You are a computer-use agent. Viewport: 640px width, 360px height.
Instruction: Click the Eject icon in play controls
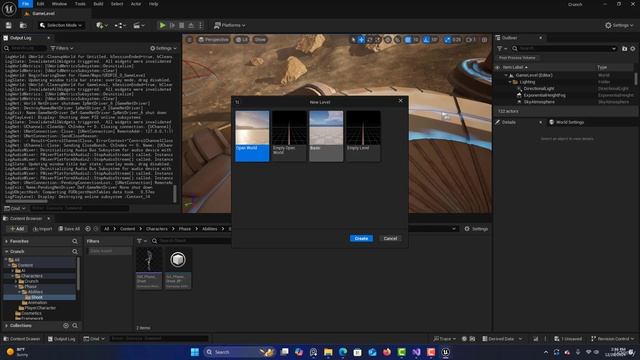click(x=191, y=25)
